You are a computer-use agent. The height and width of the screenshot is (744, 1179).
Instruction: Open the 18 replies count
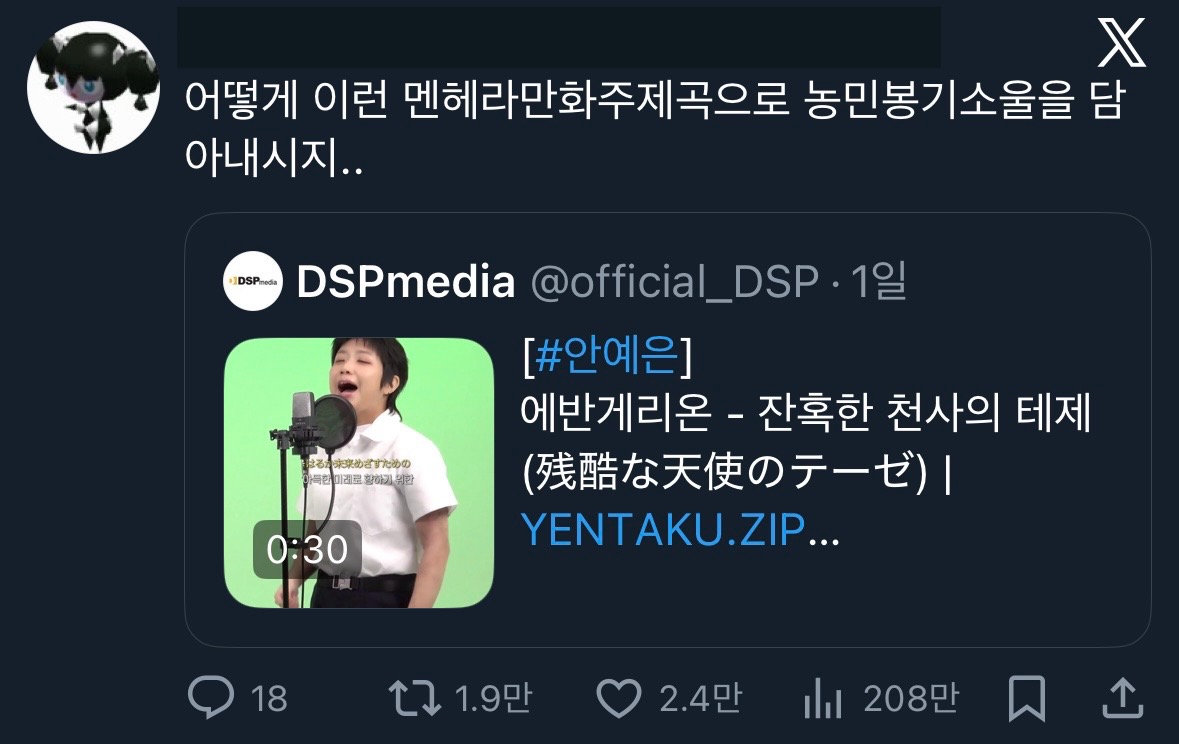tap(268, 699)
